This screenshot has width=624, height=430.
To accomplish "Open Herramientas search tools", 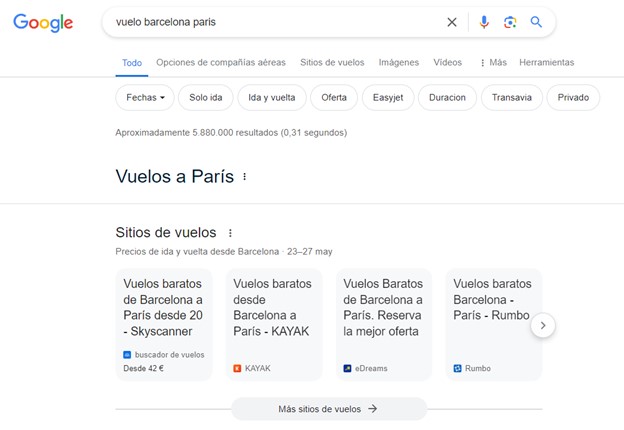I will point(546,62).
